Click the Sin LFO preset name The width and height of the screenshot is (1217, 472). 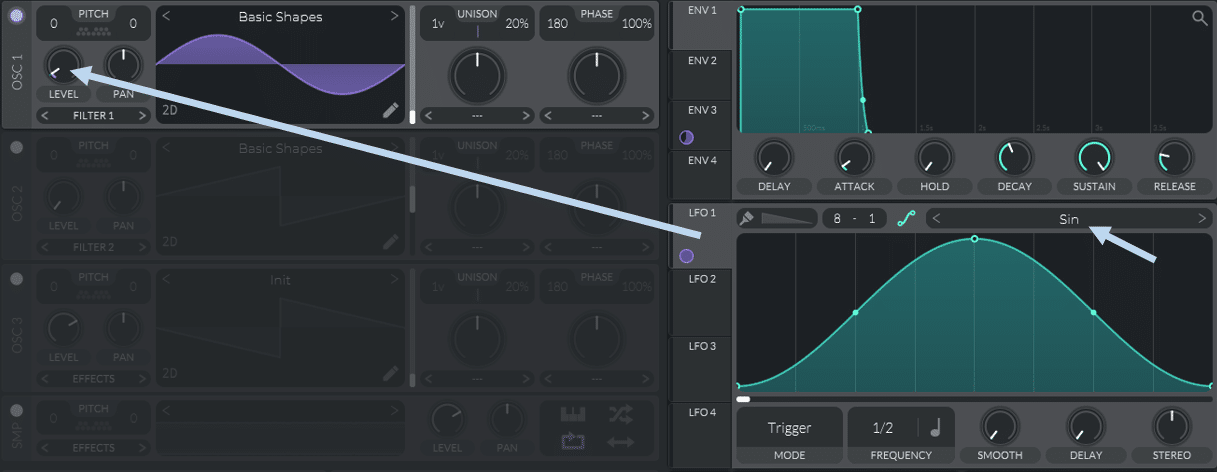pyautogui.click(x=1069, y=218)
